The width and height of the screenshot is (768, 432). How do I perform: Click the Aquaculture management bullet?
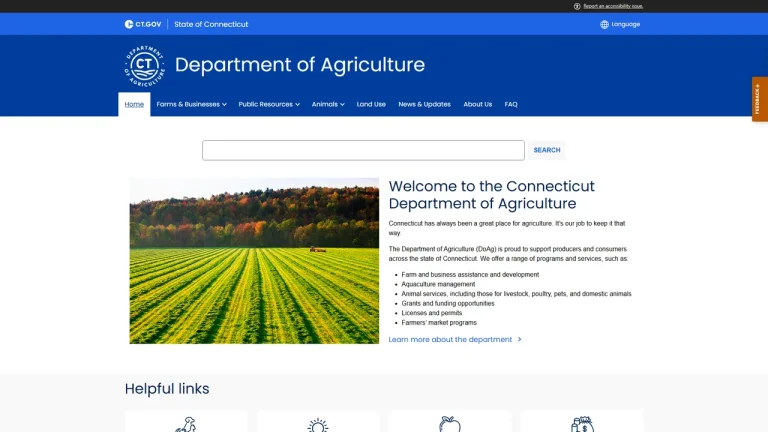coord(438,284)
